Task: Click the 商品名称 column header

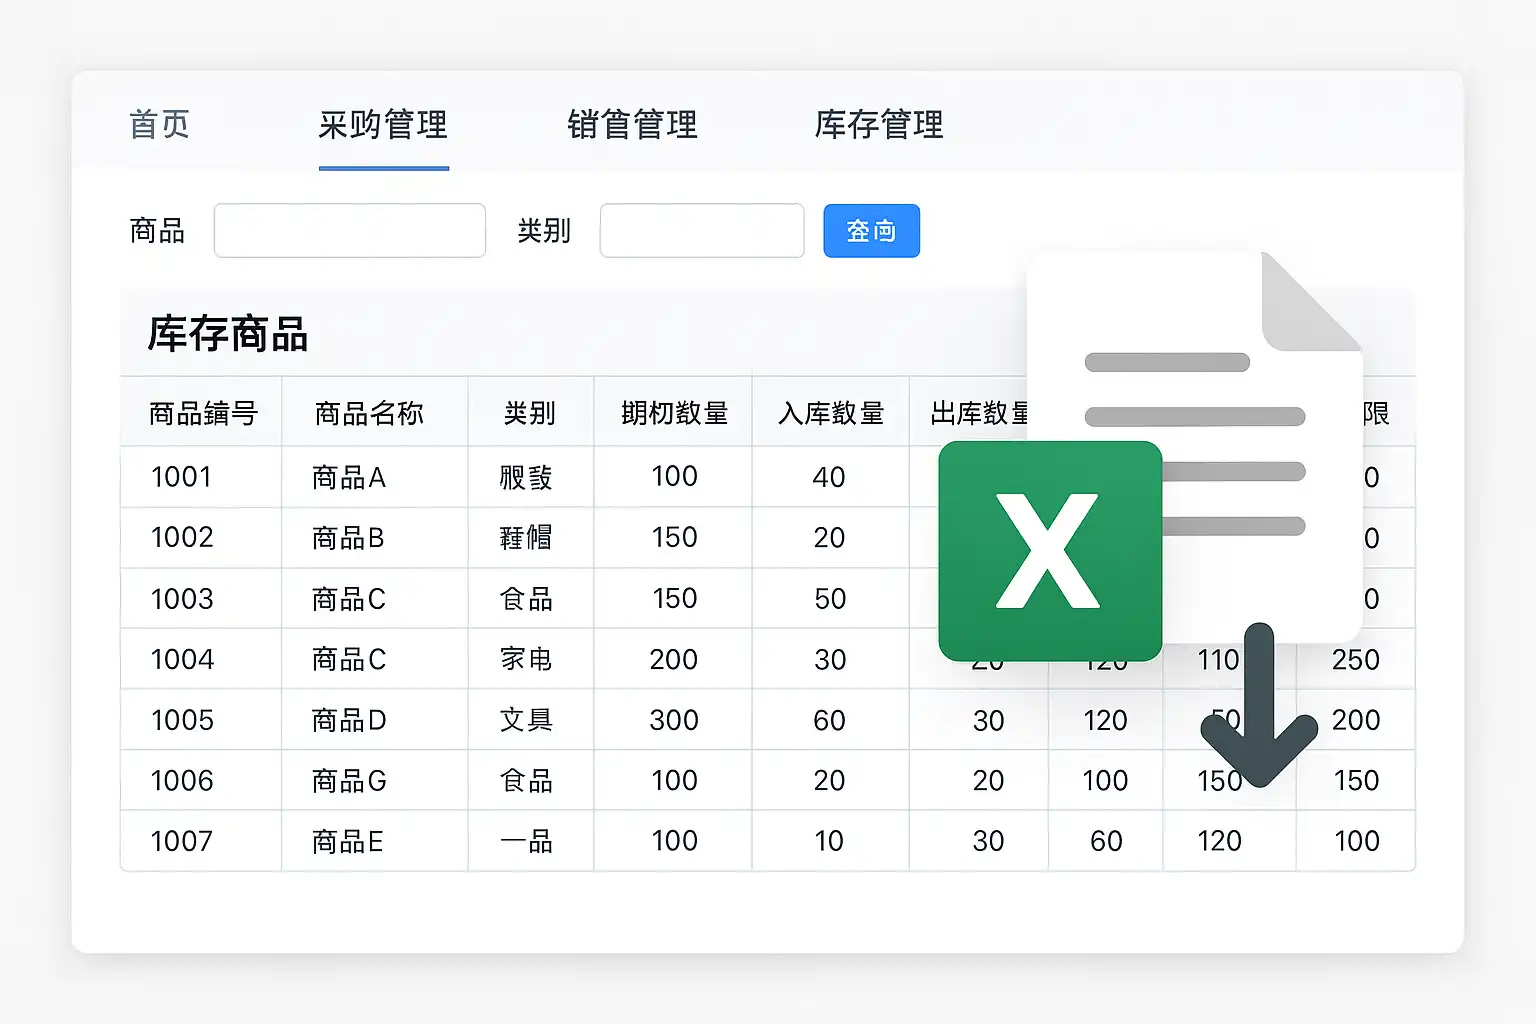Action: click(369, 413)
